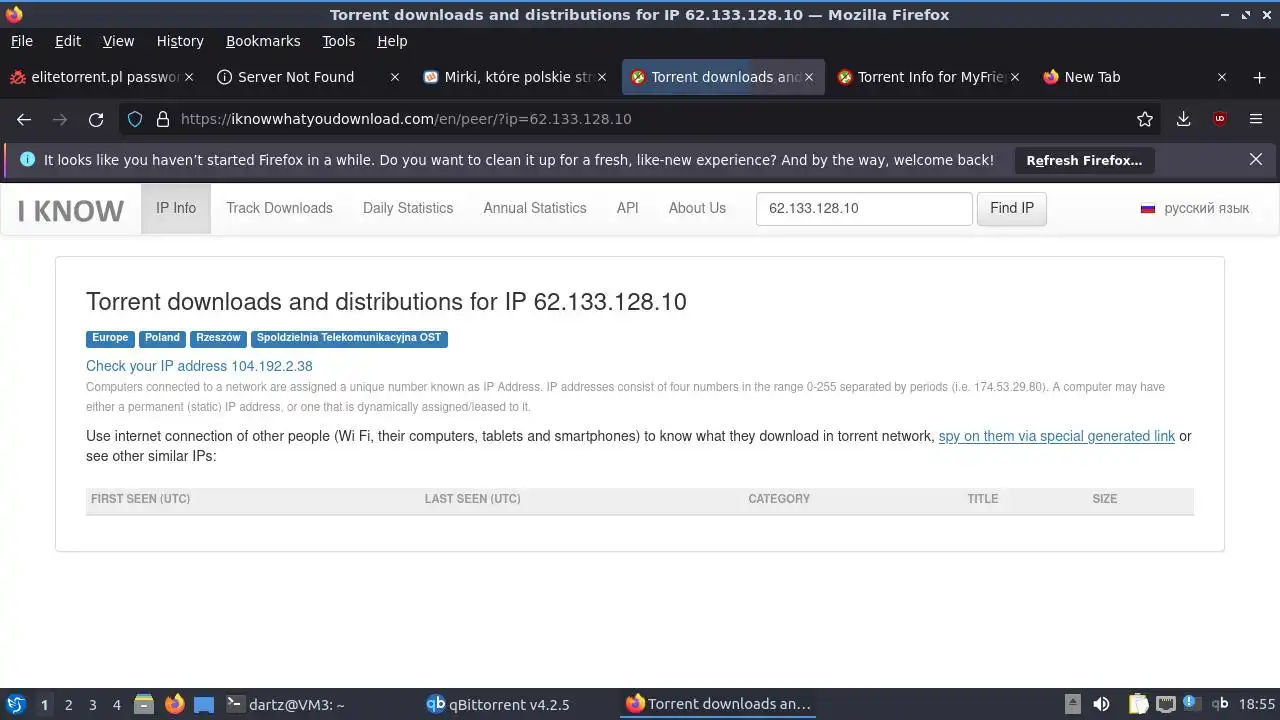Switch to Torrent Info for MyFriend tab
1280x720 pixels.
[x=929, y=77]
